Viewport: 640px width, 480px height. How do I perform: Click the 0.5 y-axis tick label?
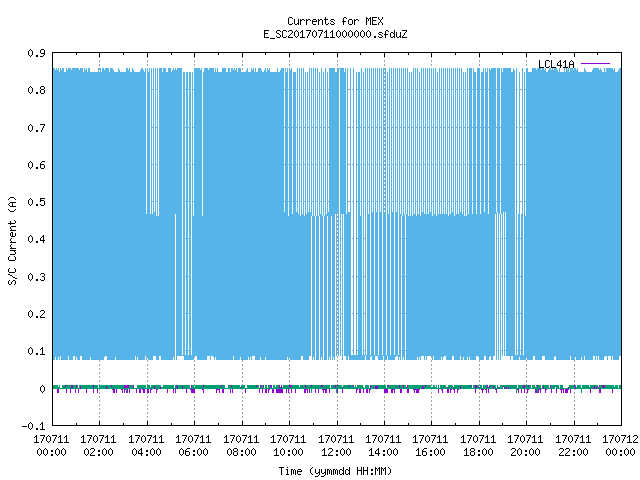point(36,202)
